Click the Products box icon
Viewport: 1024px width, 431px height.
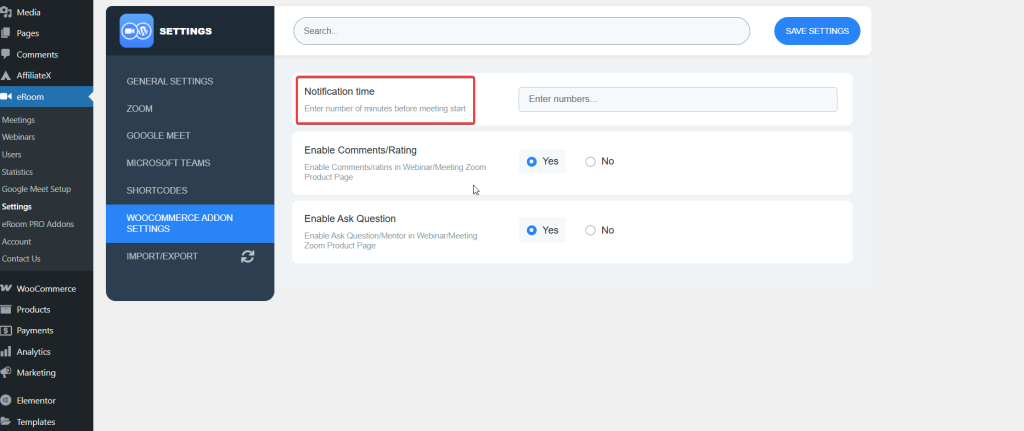click(6, 310)
